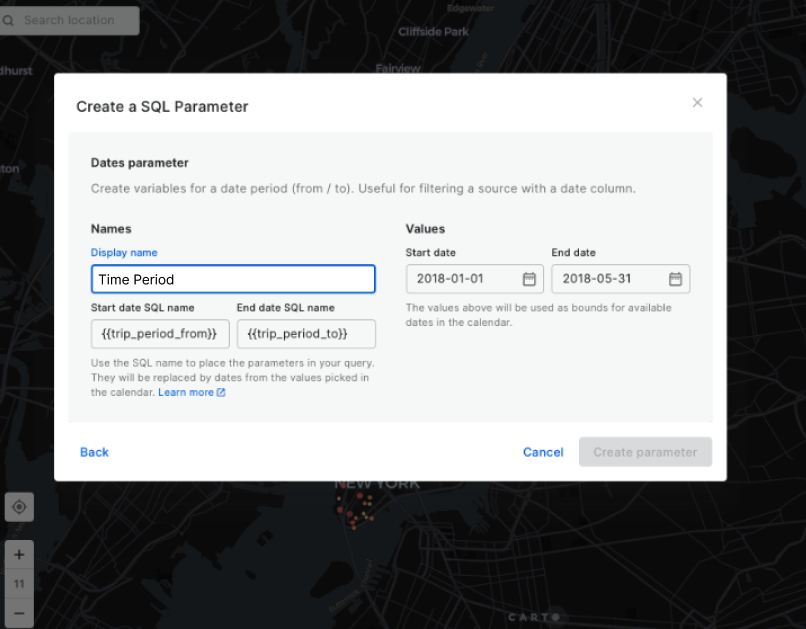This screenshot has height=629, width=806.
Task: Click the geolocate target icon on map
Action: (19, 507)
